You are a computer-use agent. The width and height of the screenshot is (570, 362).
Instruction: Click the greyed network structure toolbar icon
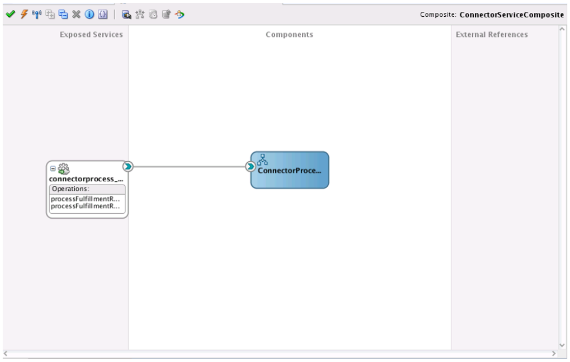[x=140, y=14]
